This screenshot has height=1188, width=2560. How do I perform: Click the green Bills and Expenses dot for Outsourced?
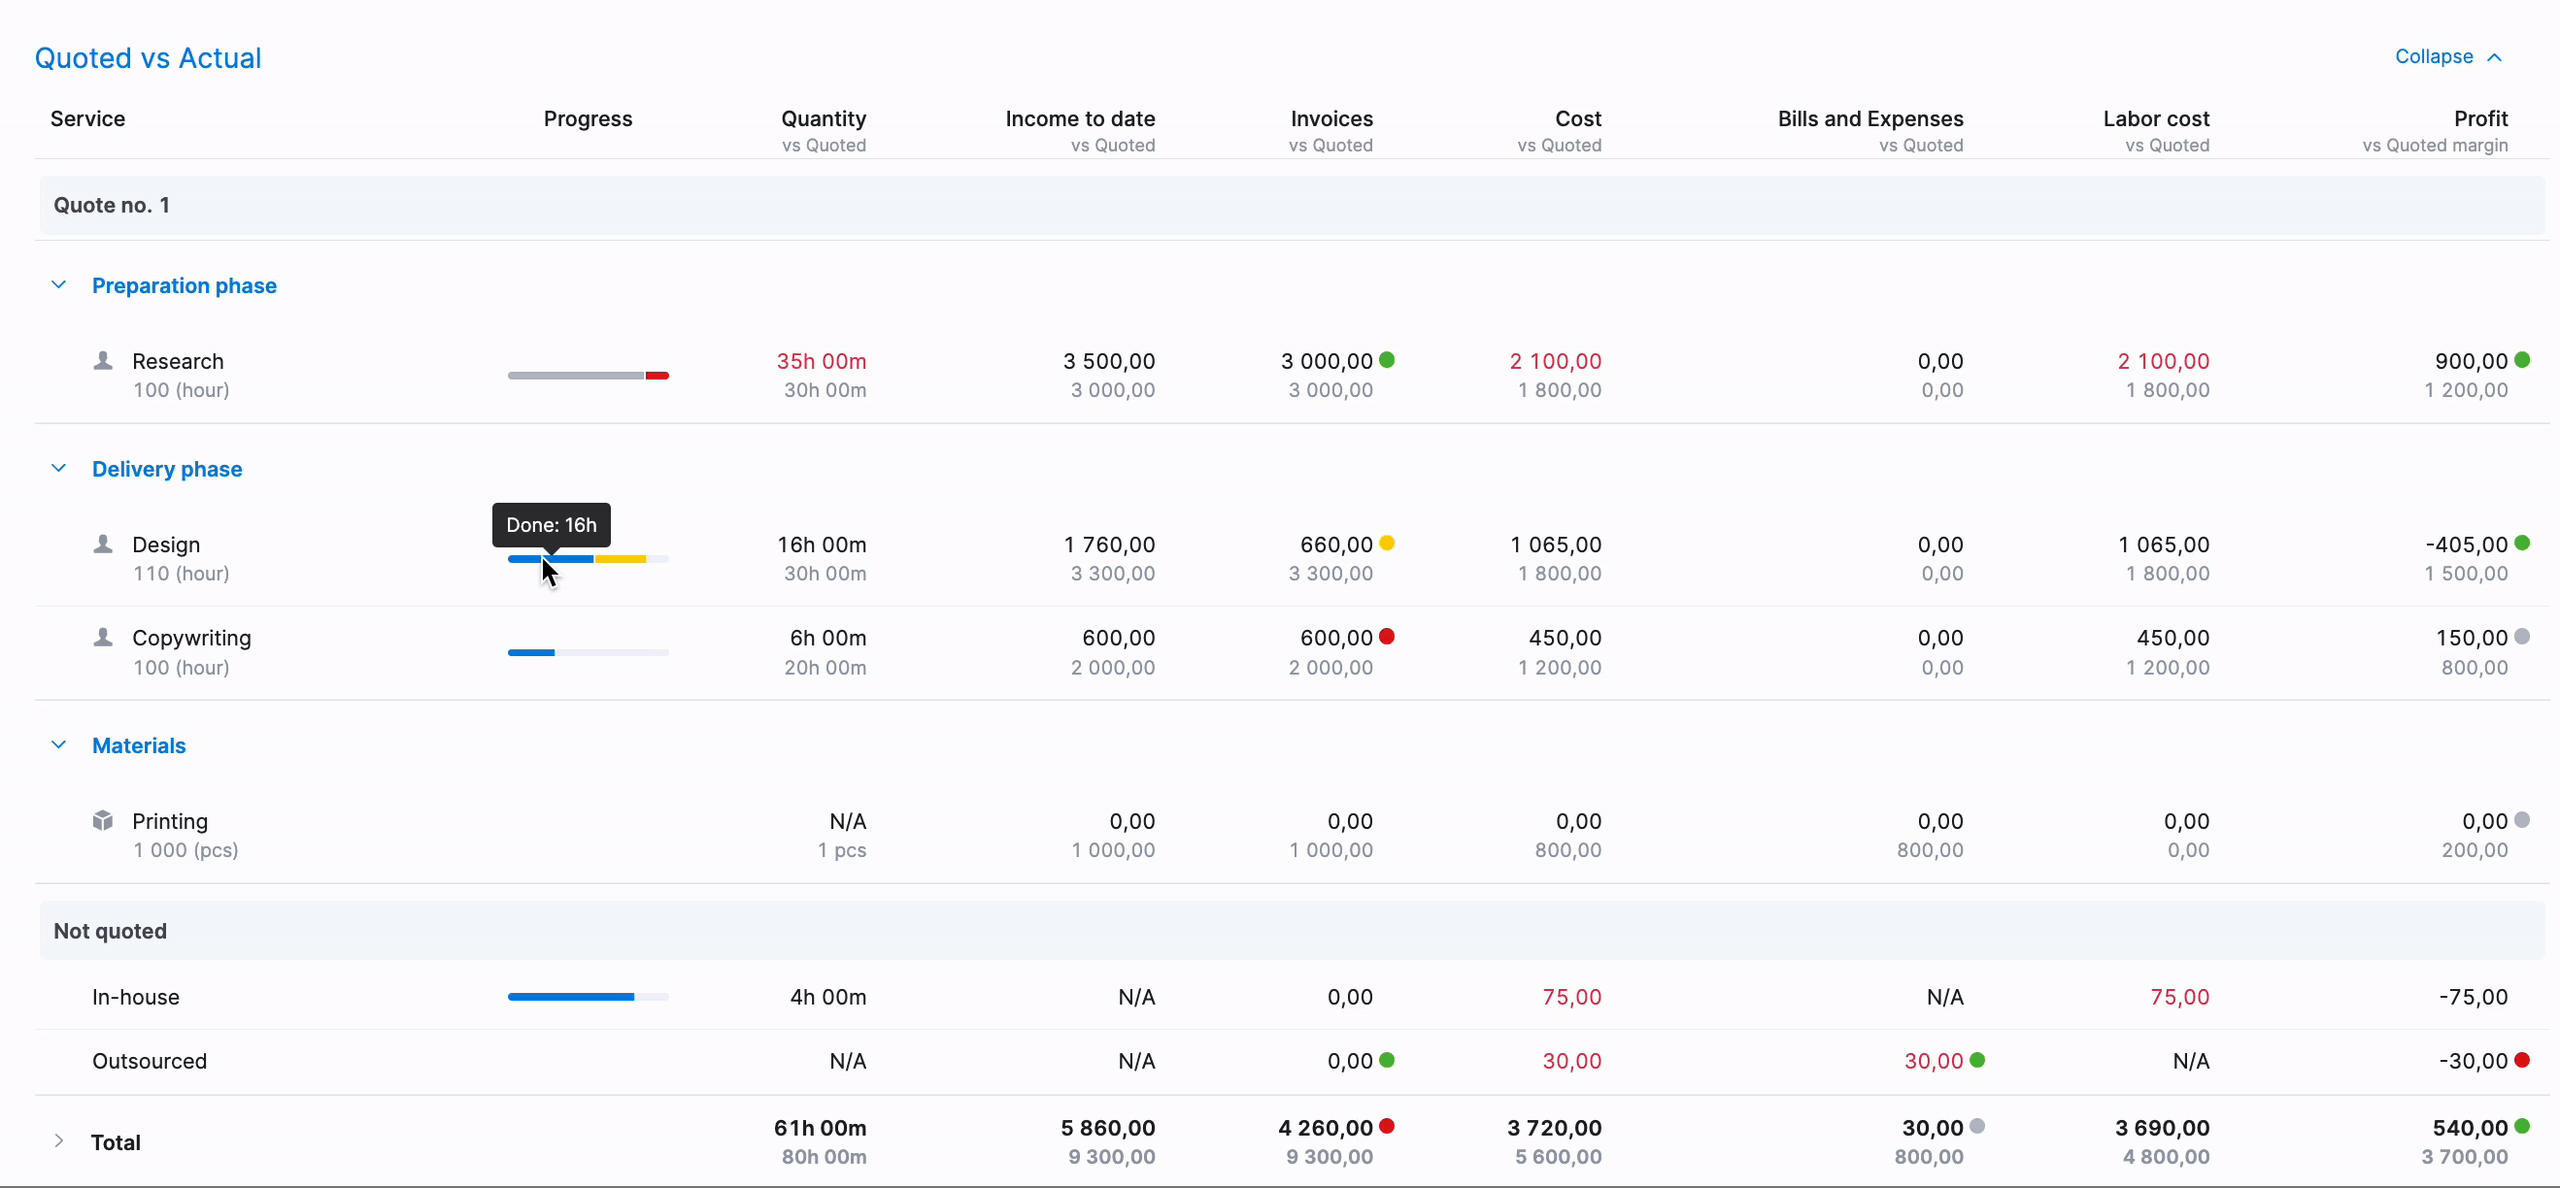1977,1060
